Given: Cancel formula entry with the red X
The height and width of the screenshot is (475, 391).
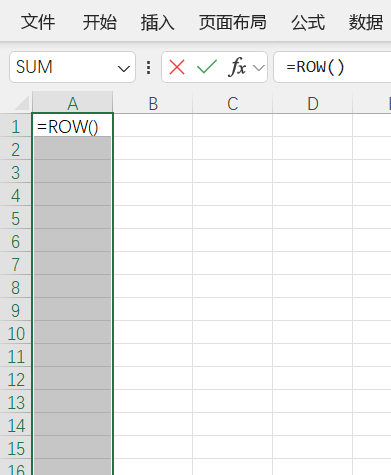Looking at the screenshot, I should click(177, 67).
